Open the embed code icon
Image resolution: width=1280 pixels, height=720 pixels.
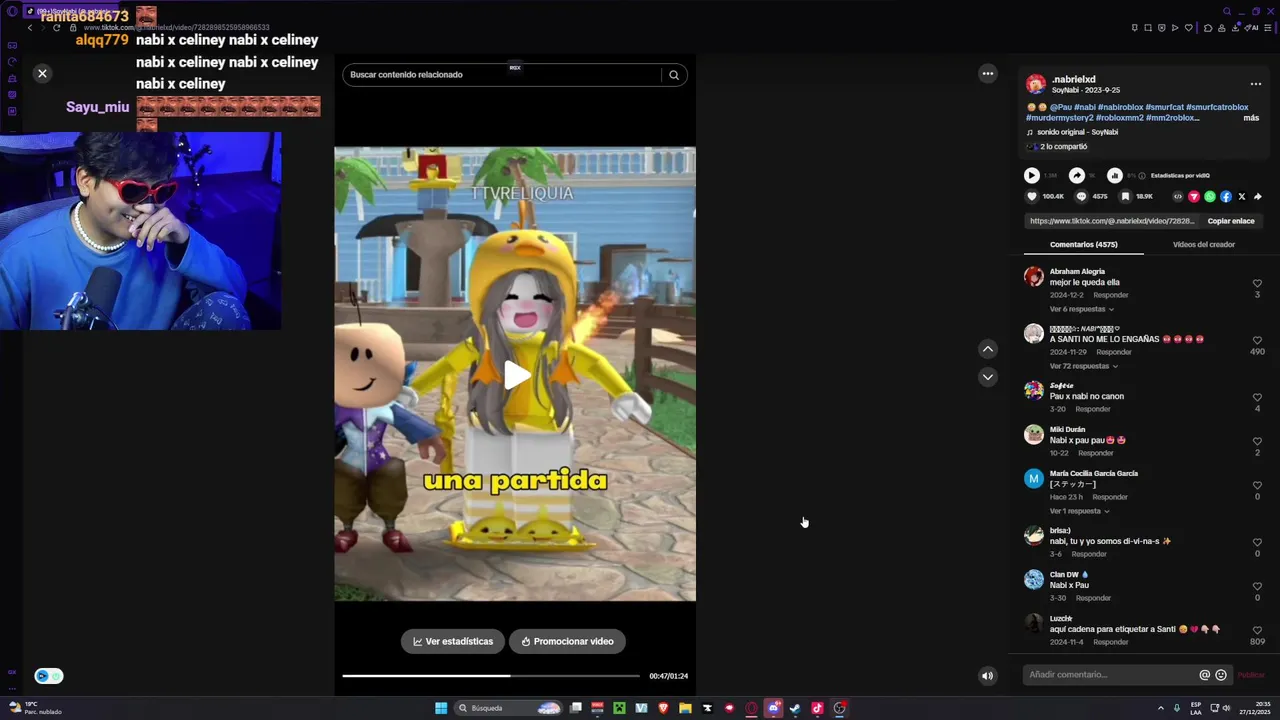point(1178,197)
